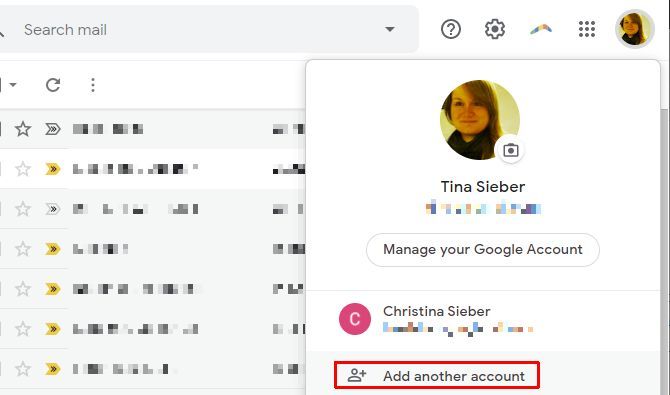Open the Google apps grid
Image resolution: width=670 pixels, height=395 pixels.
(587, 29)
